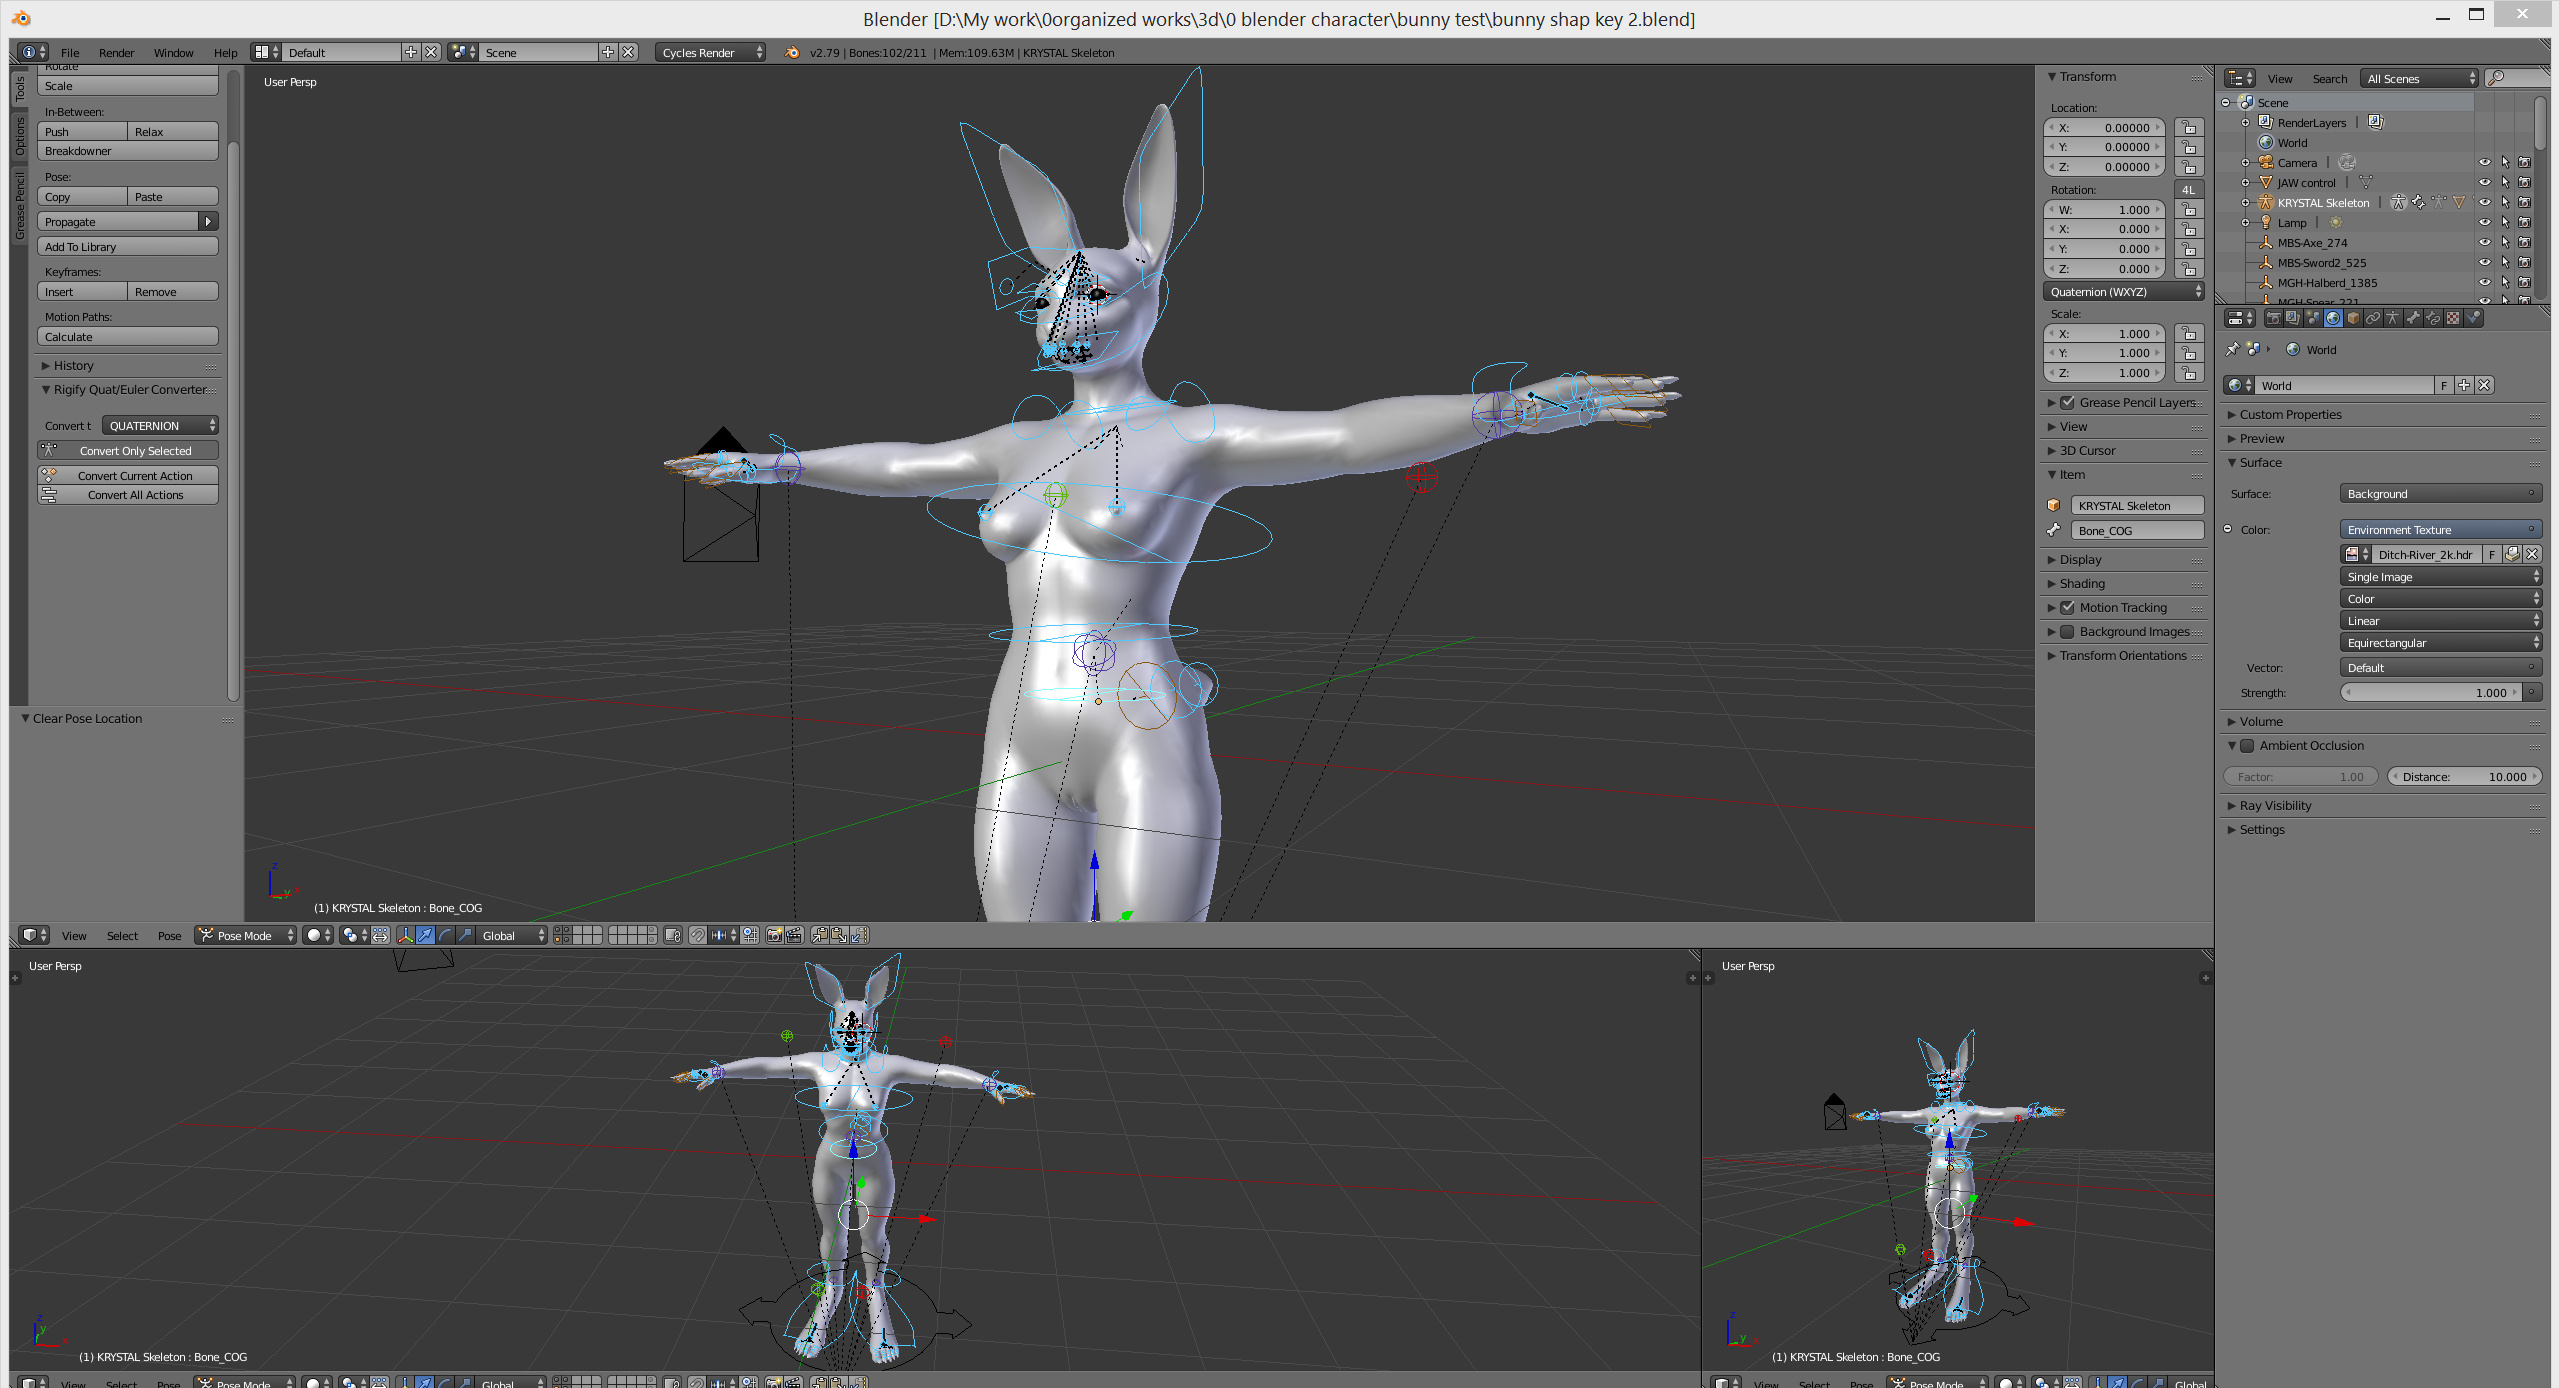Click the X to unlink World datablock

2485,385
